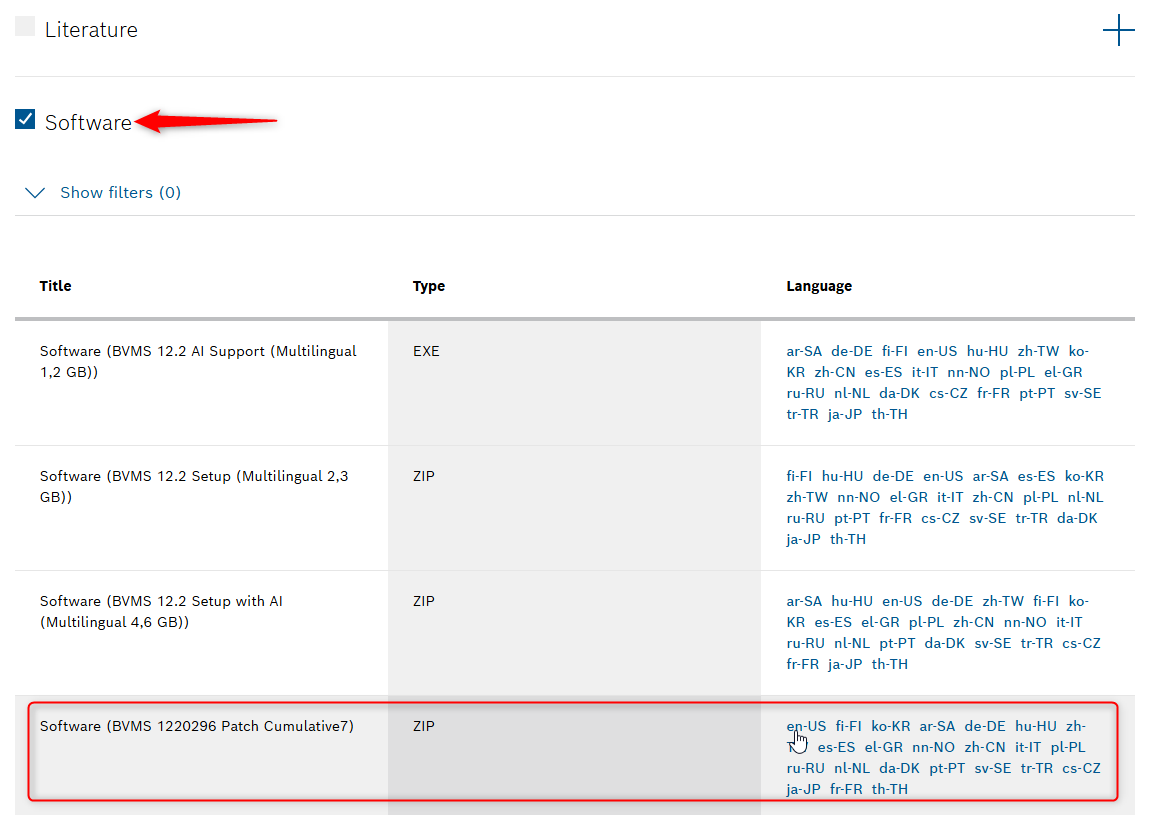Choose fi-FI for BVMS 12.2 AI Support

tap(895, 352)
